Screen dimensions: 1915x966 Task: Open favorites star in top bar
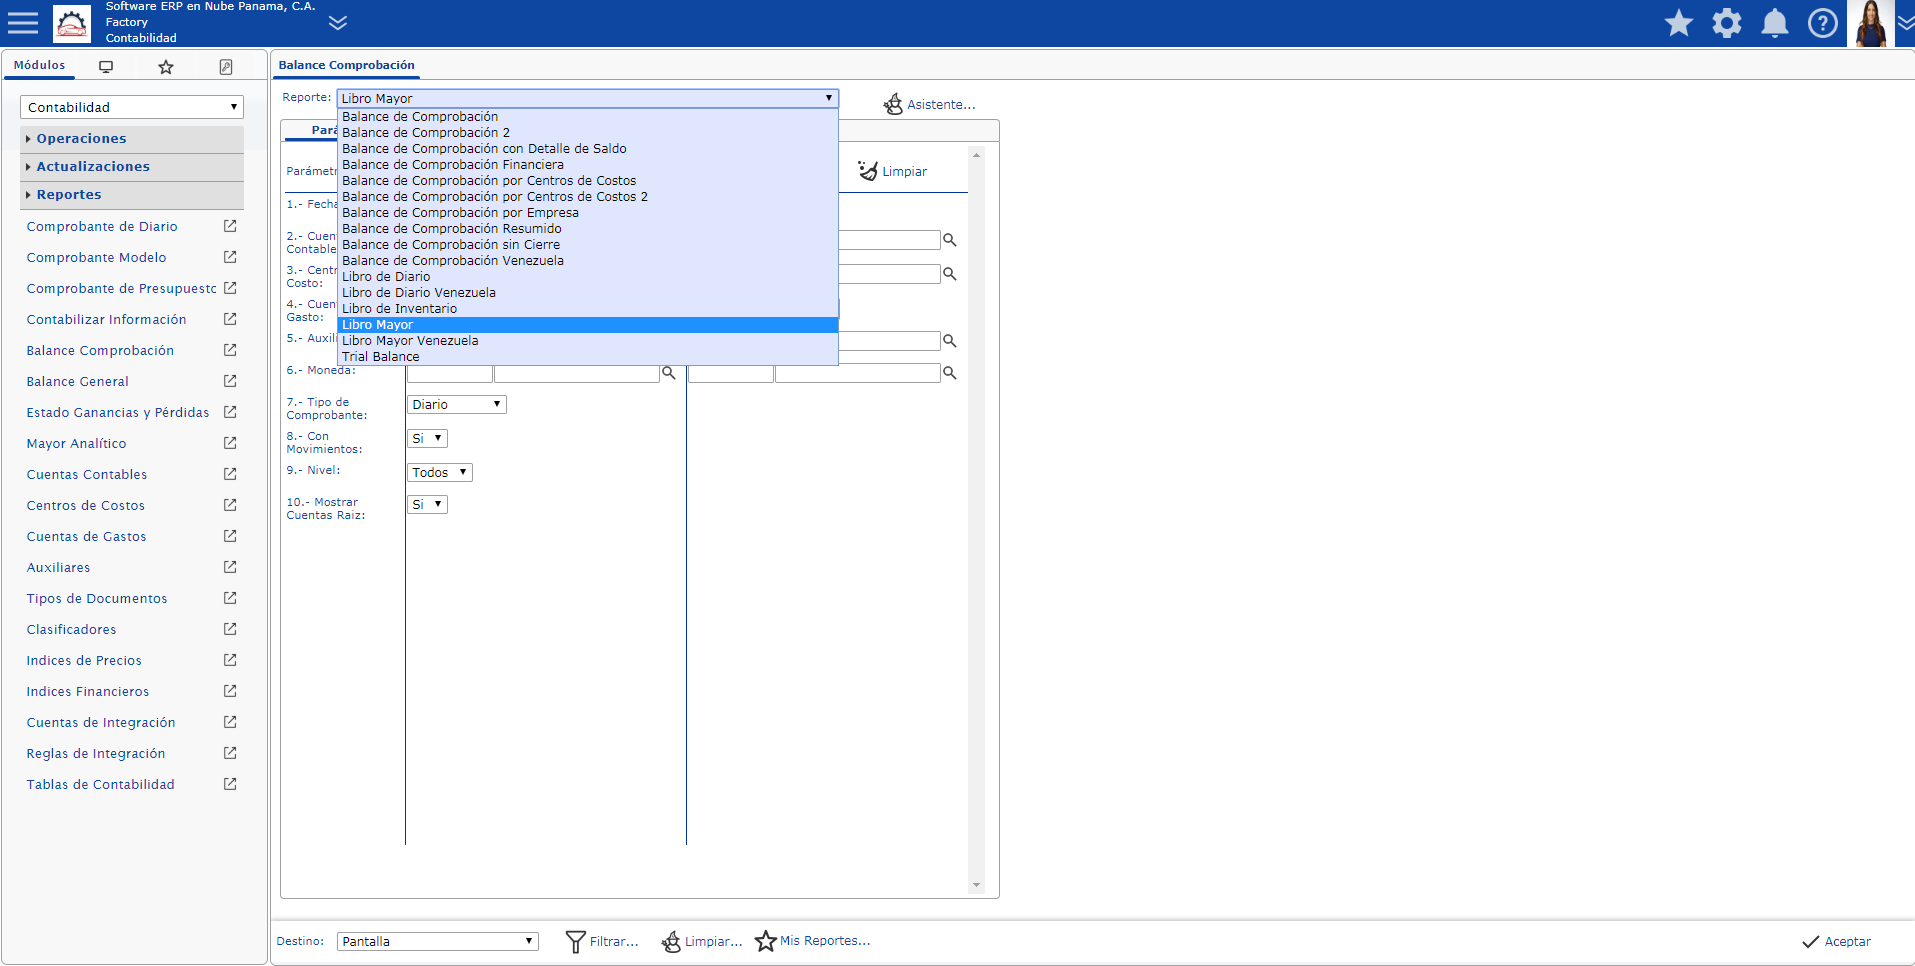click(x=1679, y=23)
